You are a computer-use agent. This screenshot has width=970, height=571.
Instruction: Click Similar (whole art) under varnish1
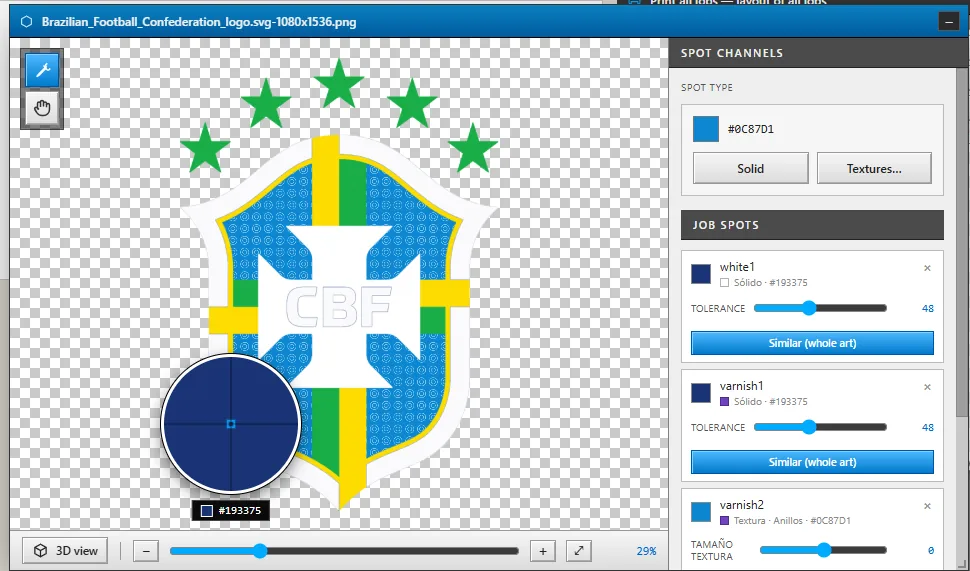point(812,462)
